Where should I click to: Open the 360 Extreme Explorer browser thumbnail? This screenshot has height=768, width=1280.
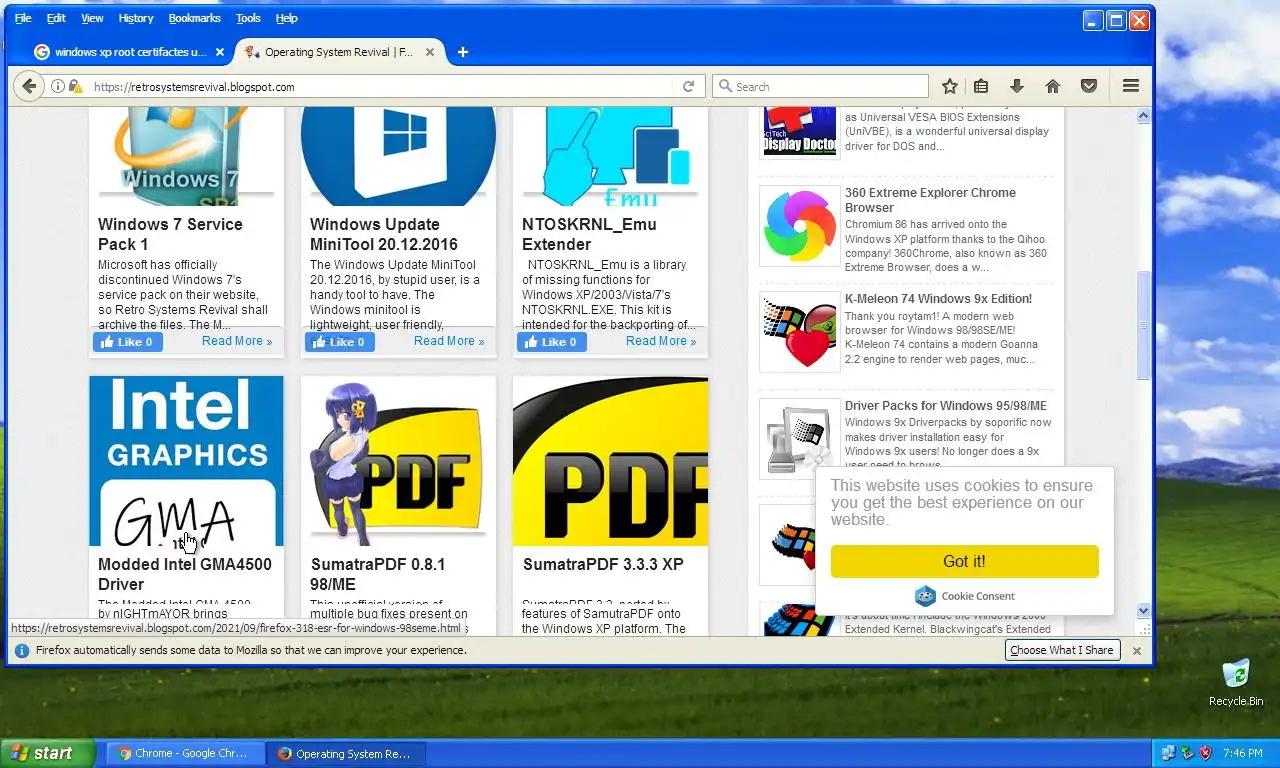(x=800, y=226)
